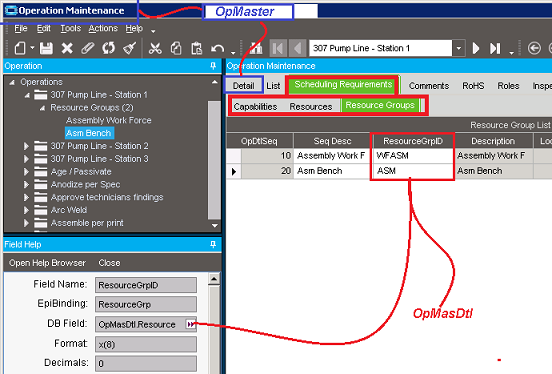Click the Back circular arrow icon
This screenshot has width=552, height=374.
coord(534,48)
